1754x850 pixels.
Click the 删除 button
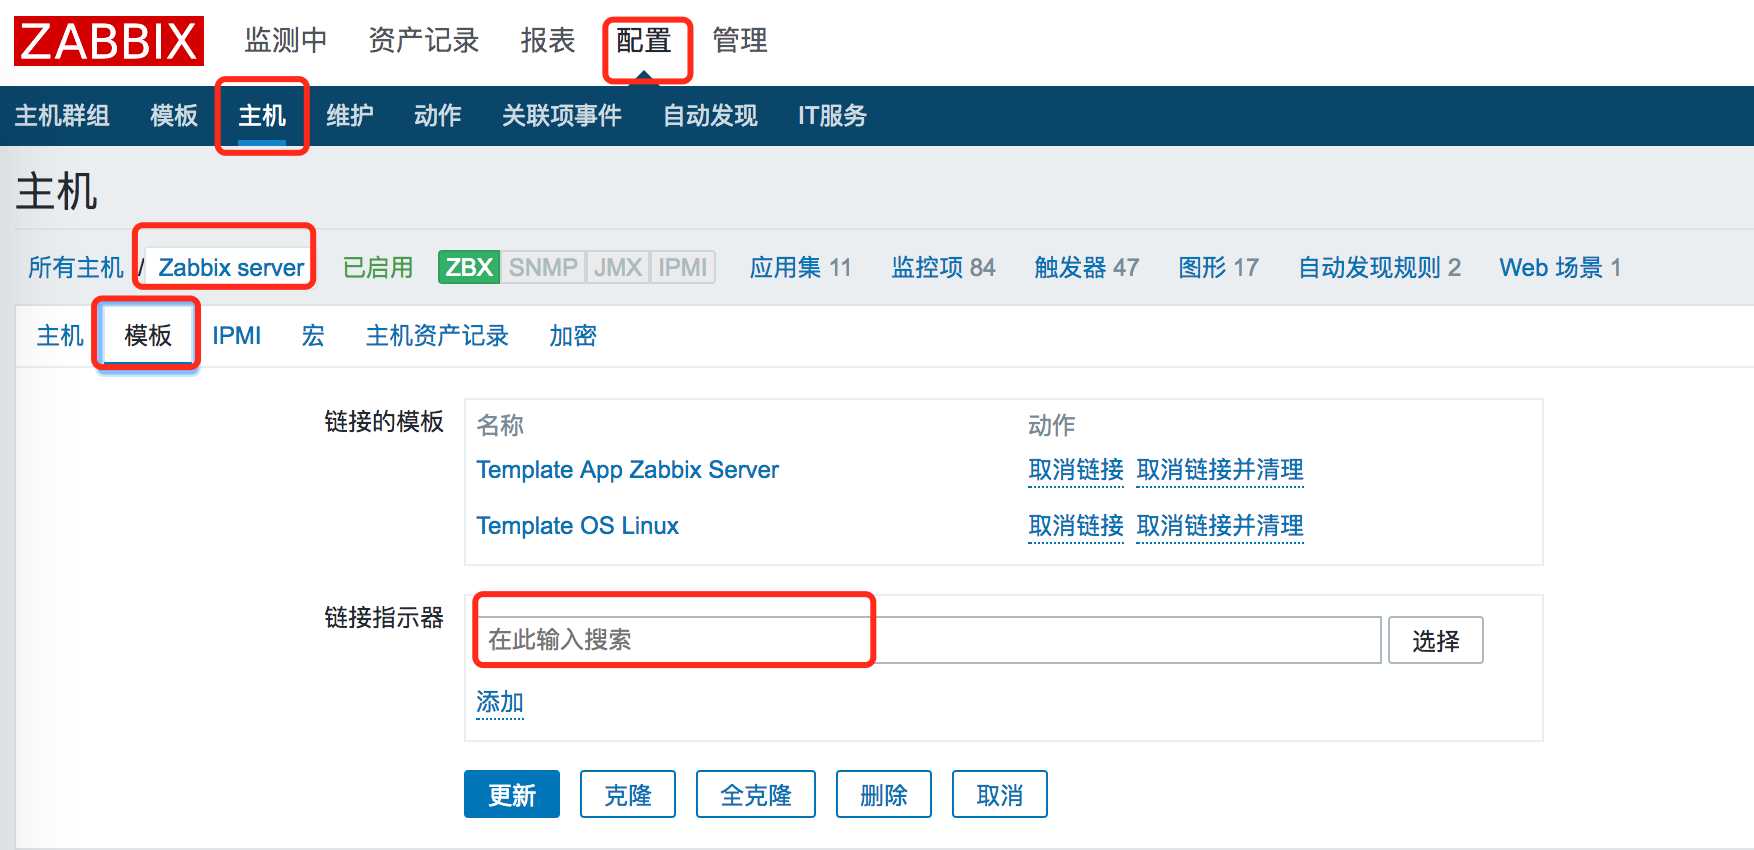884,795
